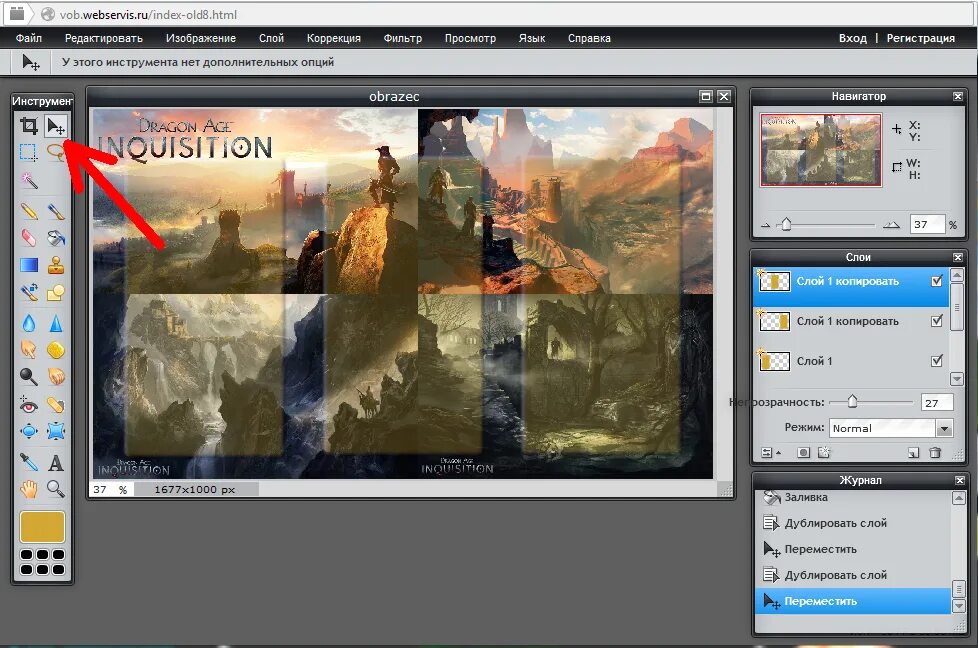The width and height of the screenshot is (978, 648).
Task: Select the blue Gradient tool
Action: click(x=29, y=265)
